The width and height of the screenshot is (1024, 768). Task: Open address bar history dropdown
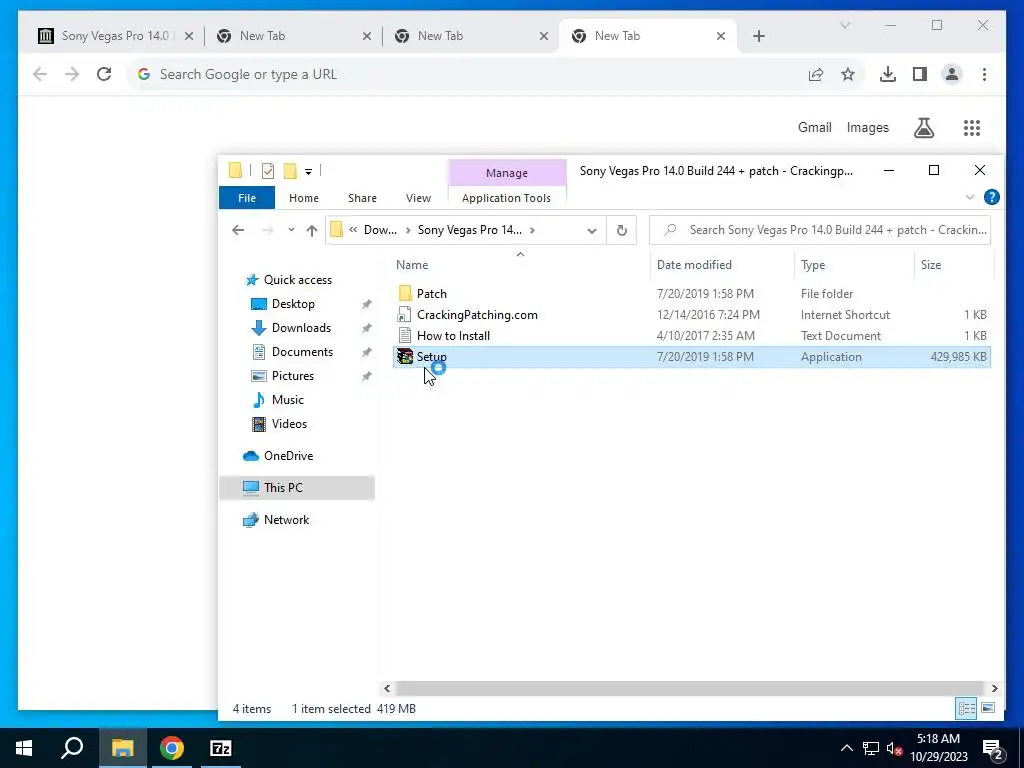pos(592,231)
